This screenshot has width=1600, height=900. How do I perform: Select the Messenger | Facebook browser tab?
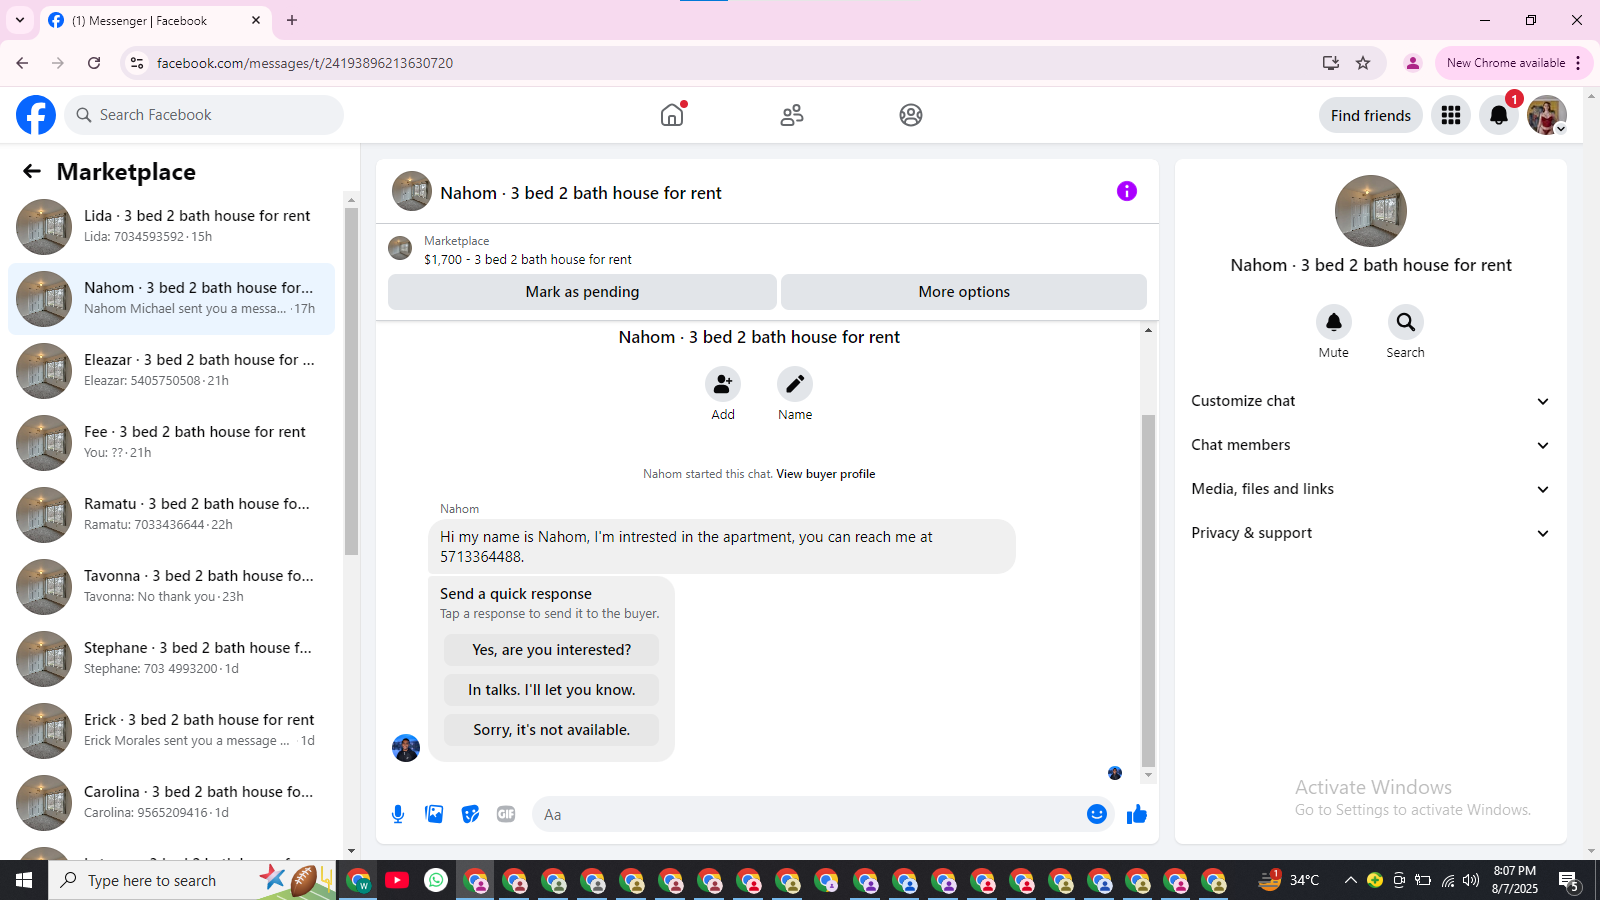click(x=155, y=20)
